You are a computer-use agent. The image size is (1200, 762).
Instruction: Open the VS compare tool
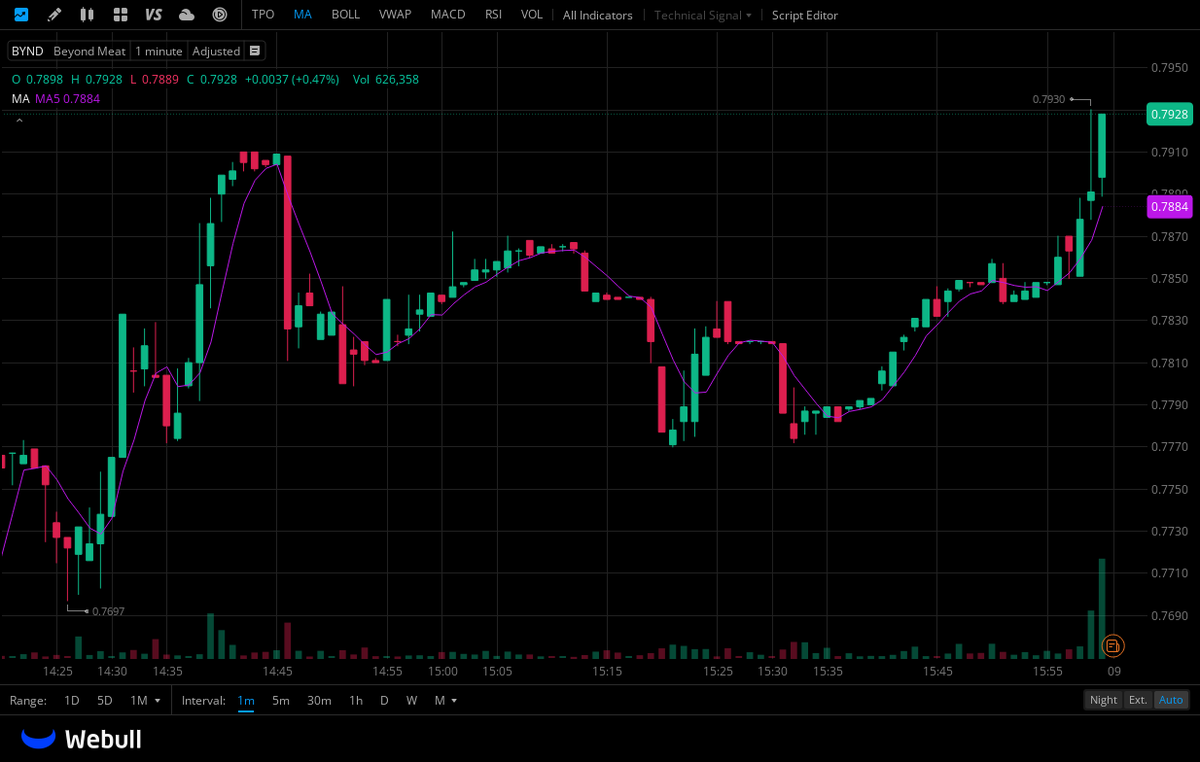(153, 15)
